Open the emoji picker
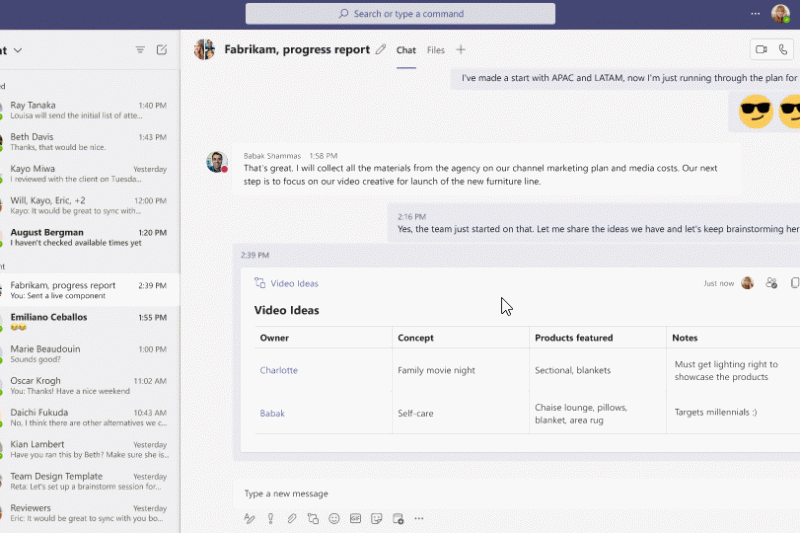Image resolution: width=800 pixels, height=533 pixels. [334, 519]
